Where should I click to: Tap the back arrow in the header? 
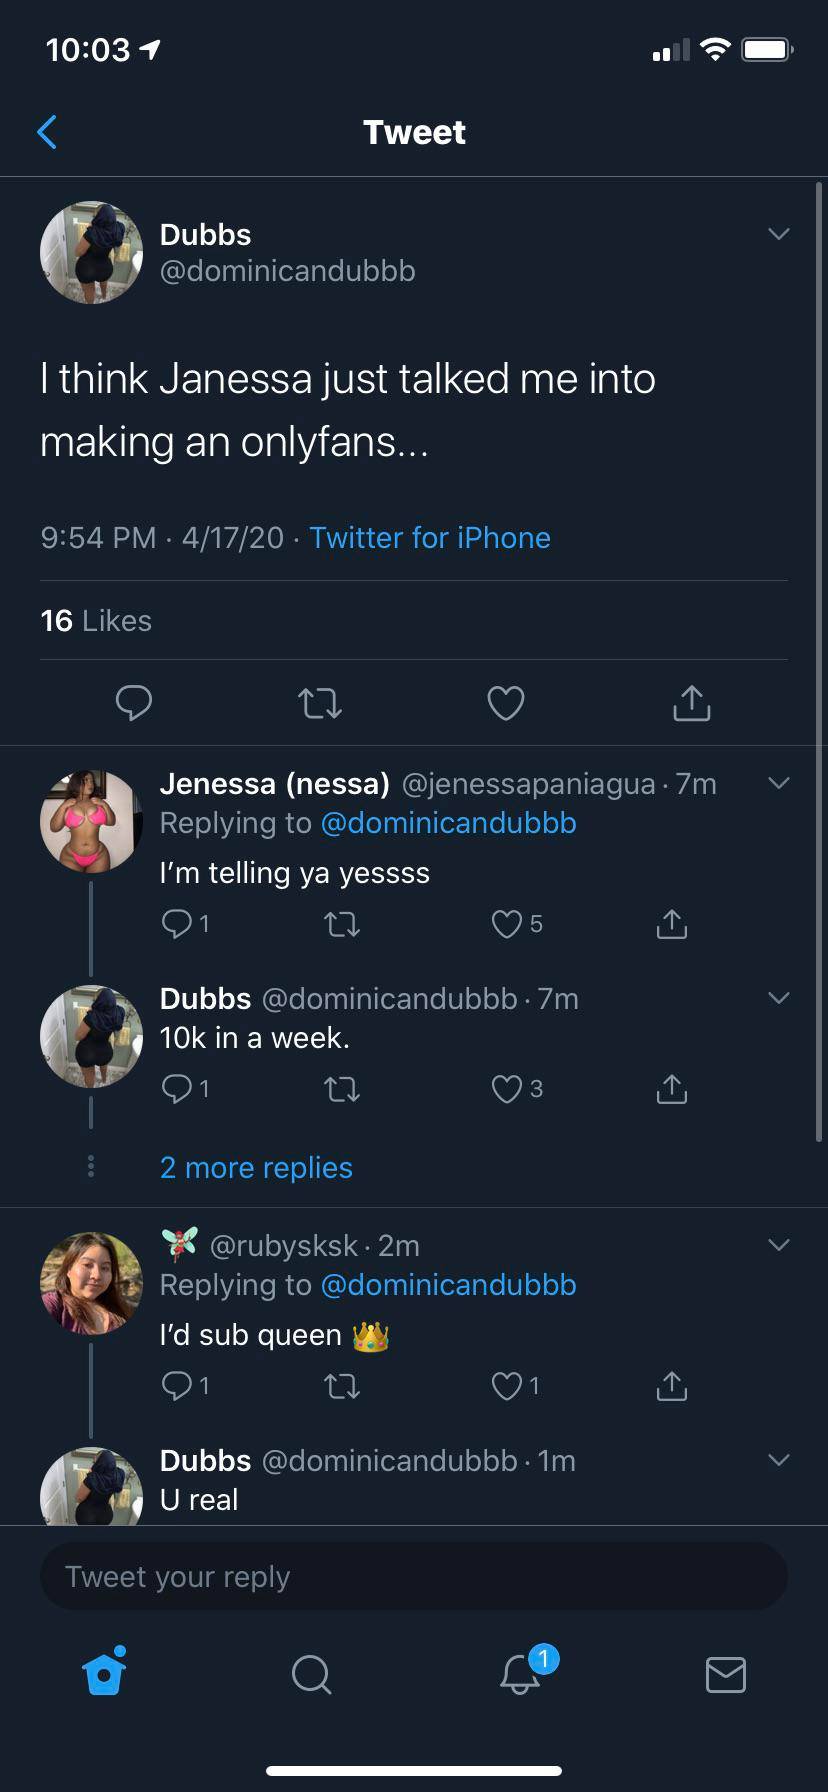[47, 132]
